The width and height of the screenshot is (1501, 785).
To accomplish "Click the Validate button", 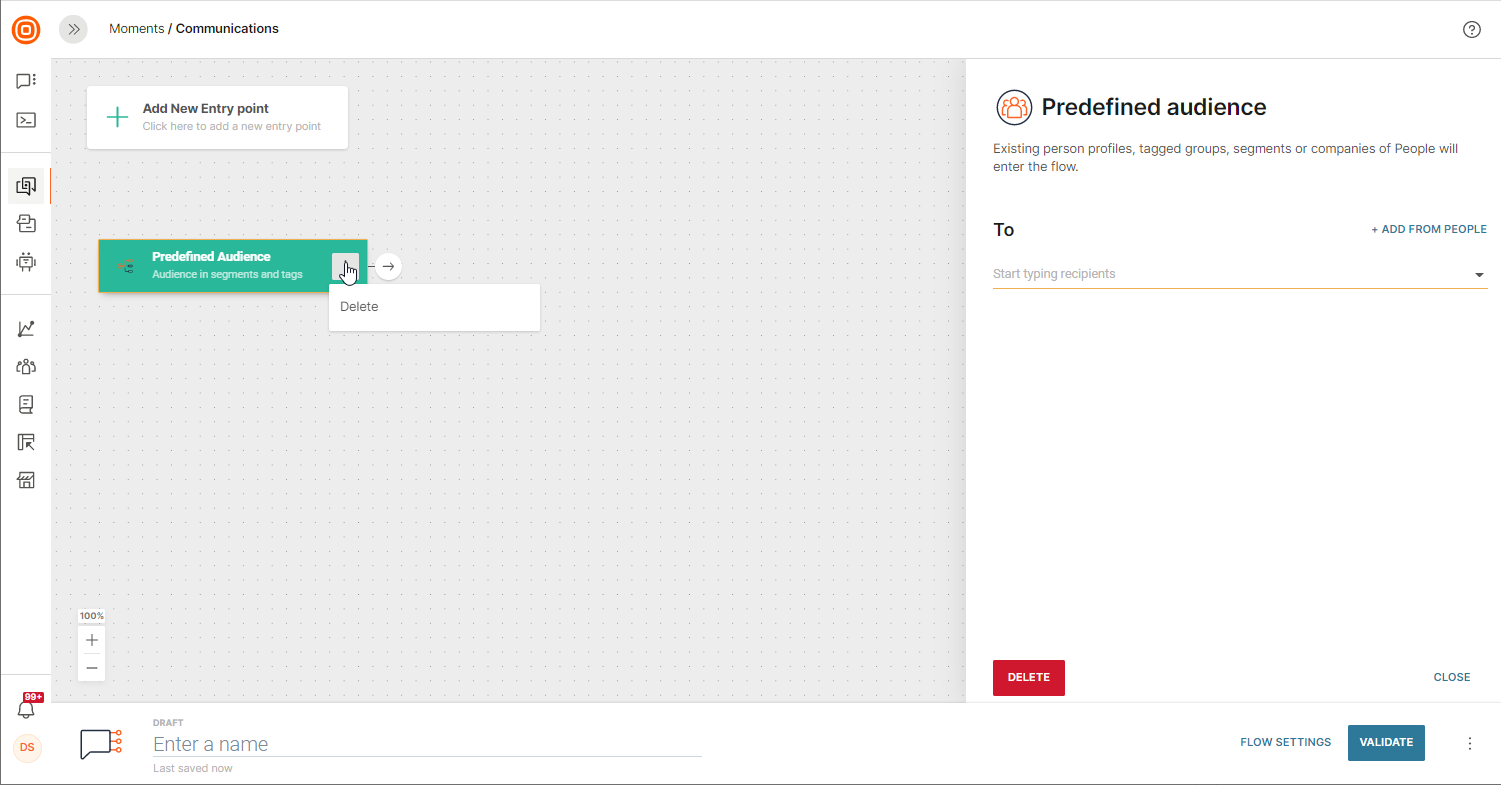I will coord(1385,742).
